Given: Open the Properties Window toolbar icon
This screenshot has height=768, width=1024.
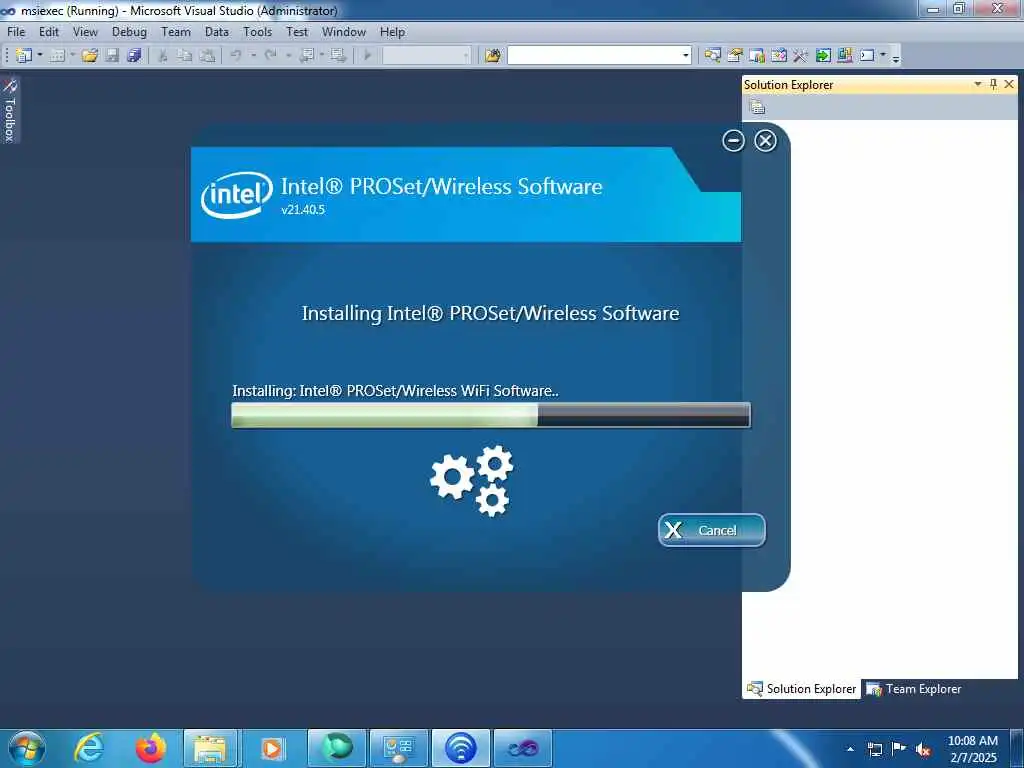Looking at the screenshot, I should tap(735, 56).
